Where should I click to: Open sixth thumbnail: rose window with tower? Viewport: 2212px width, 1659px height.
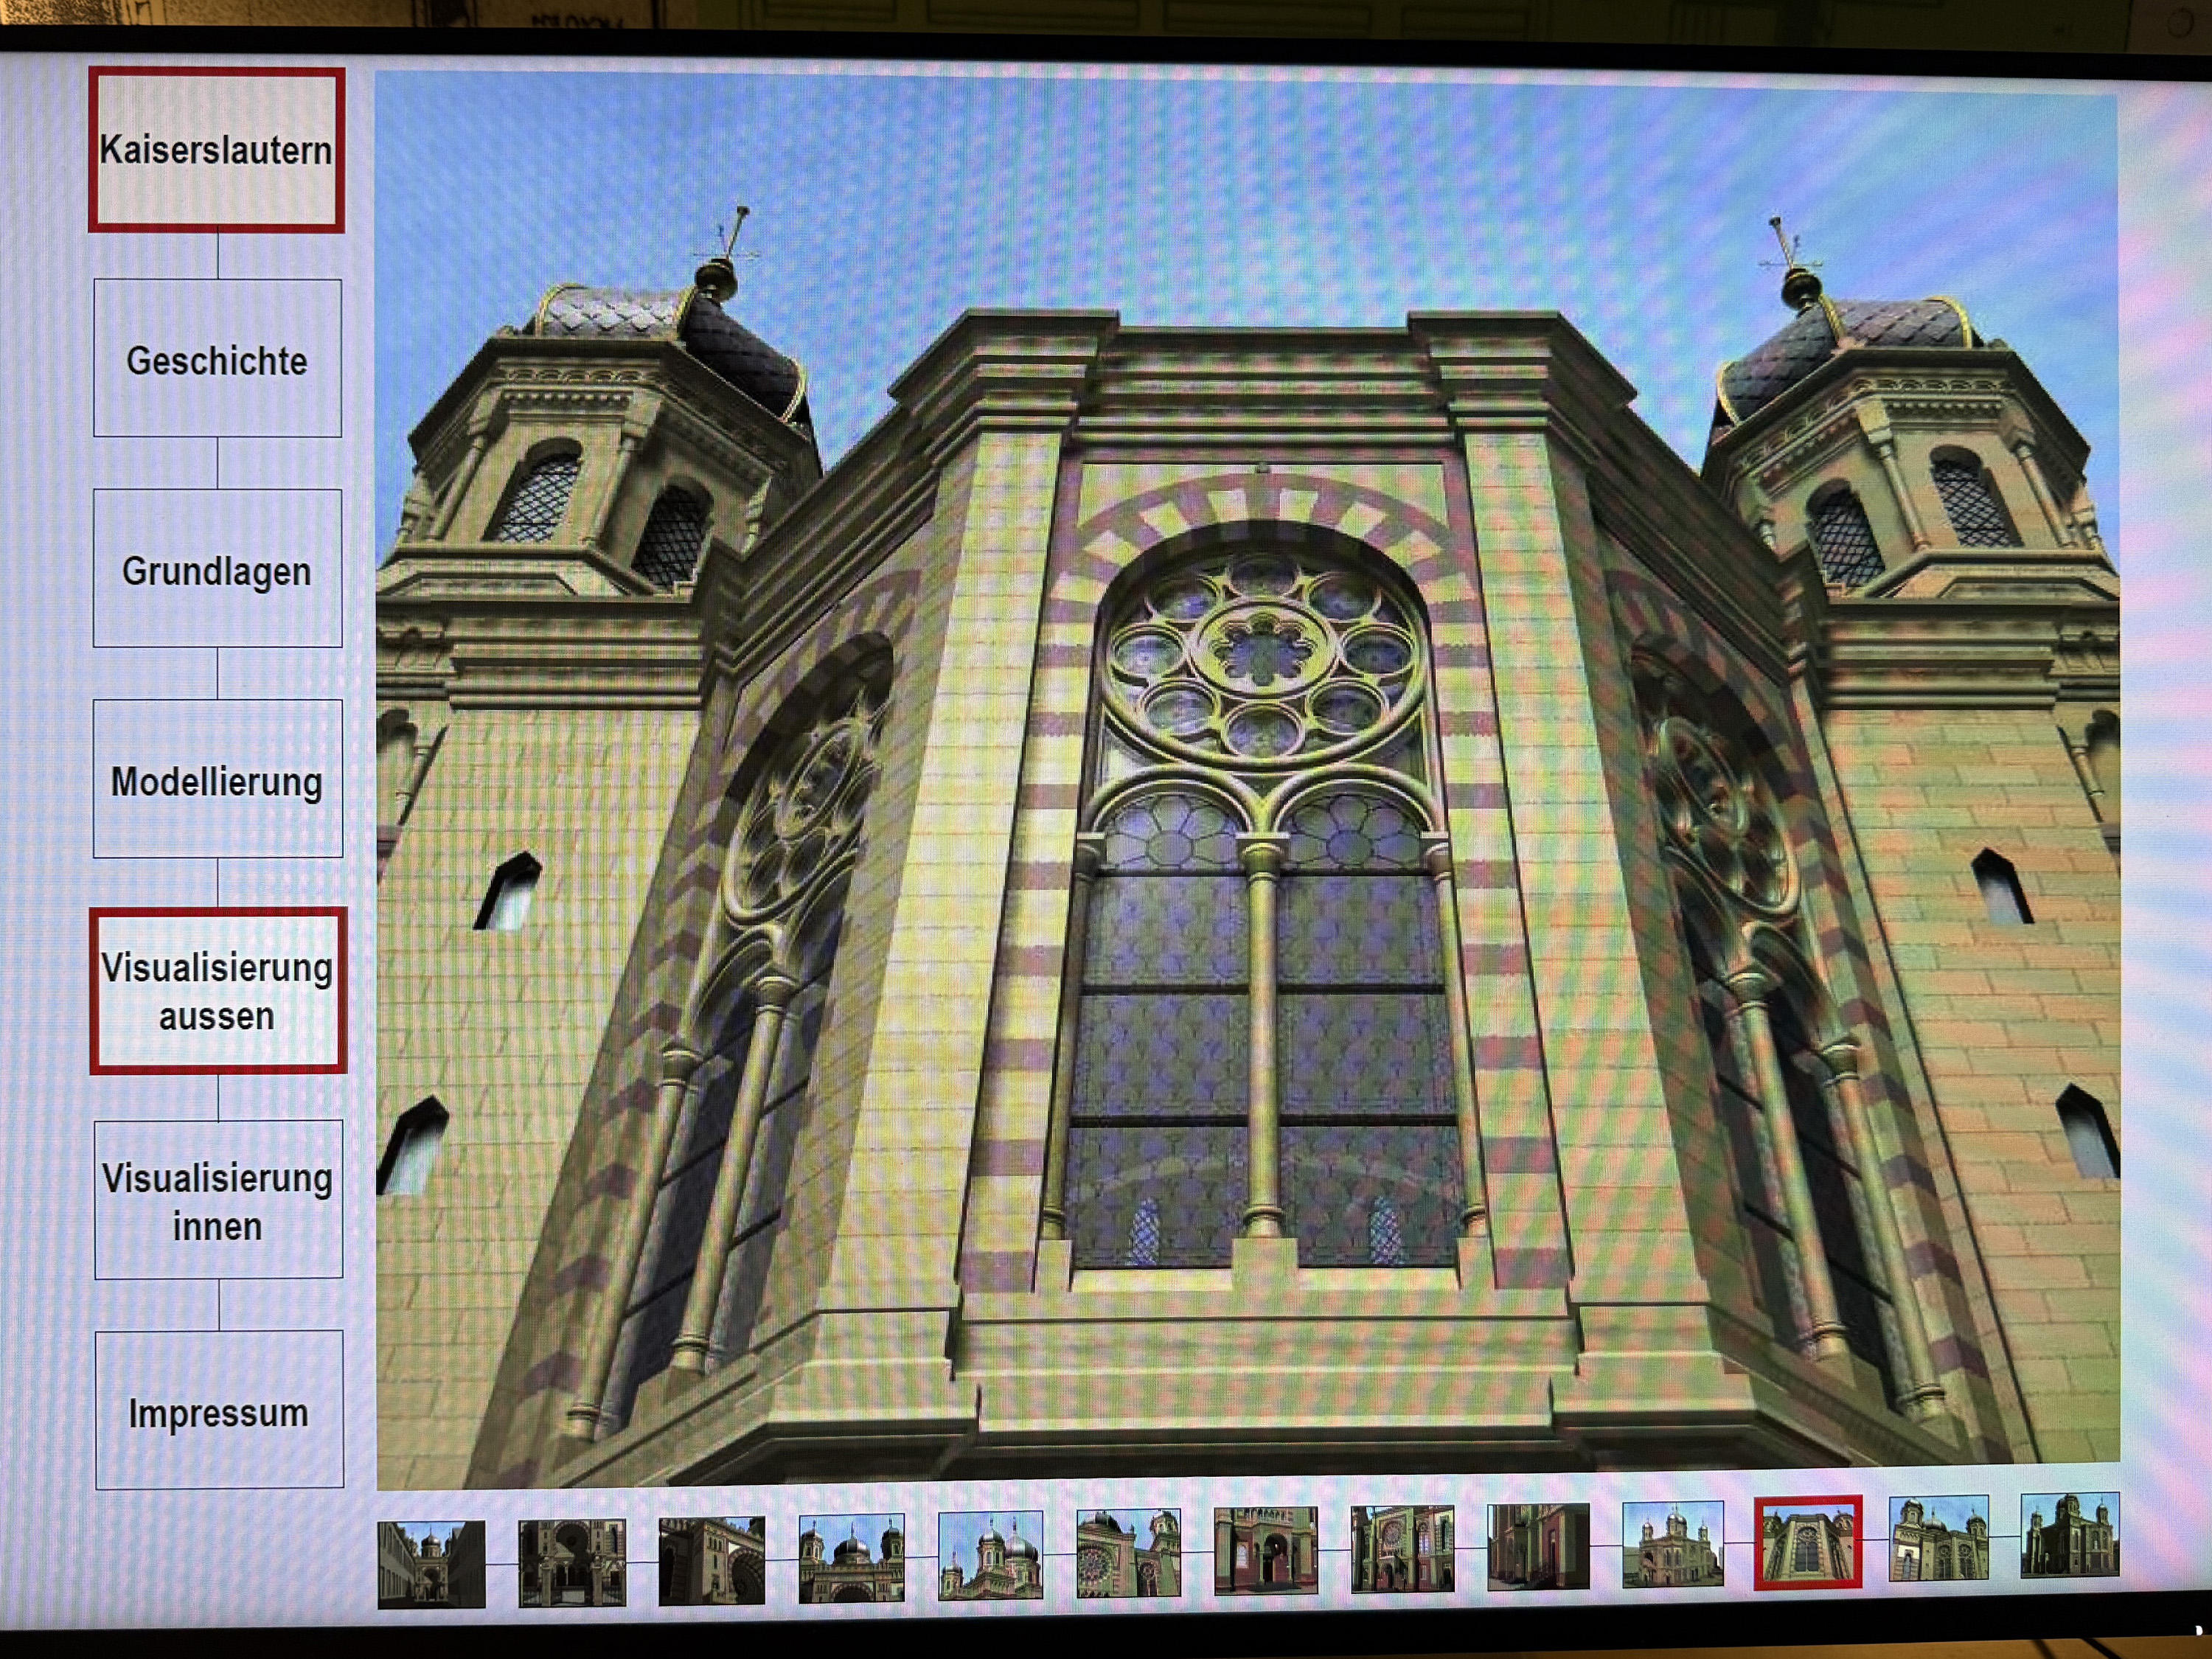click(x=1128, y=1552)
